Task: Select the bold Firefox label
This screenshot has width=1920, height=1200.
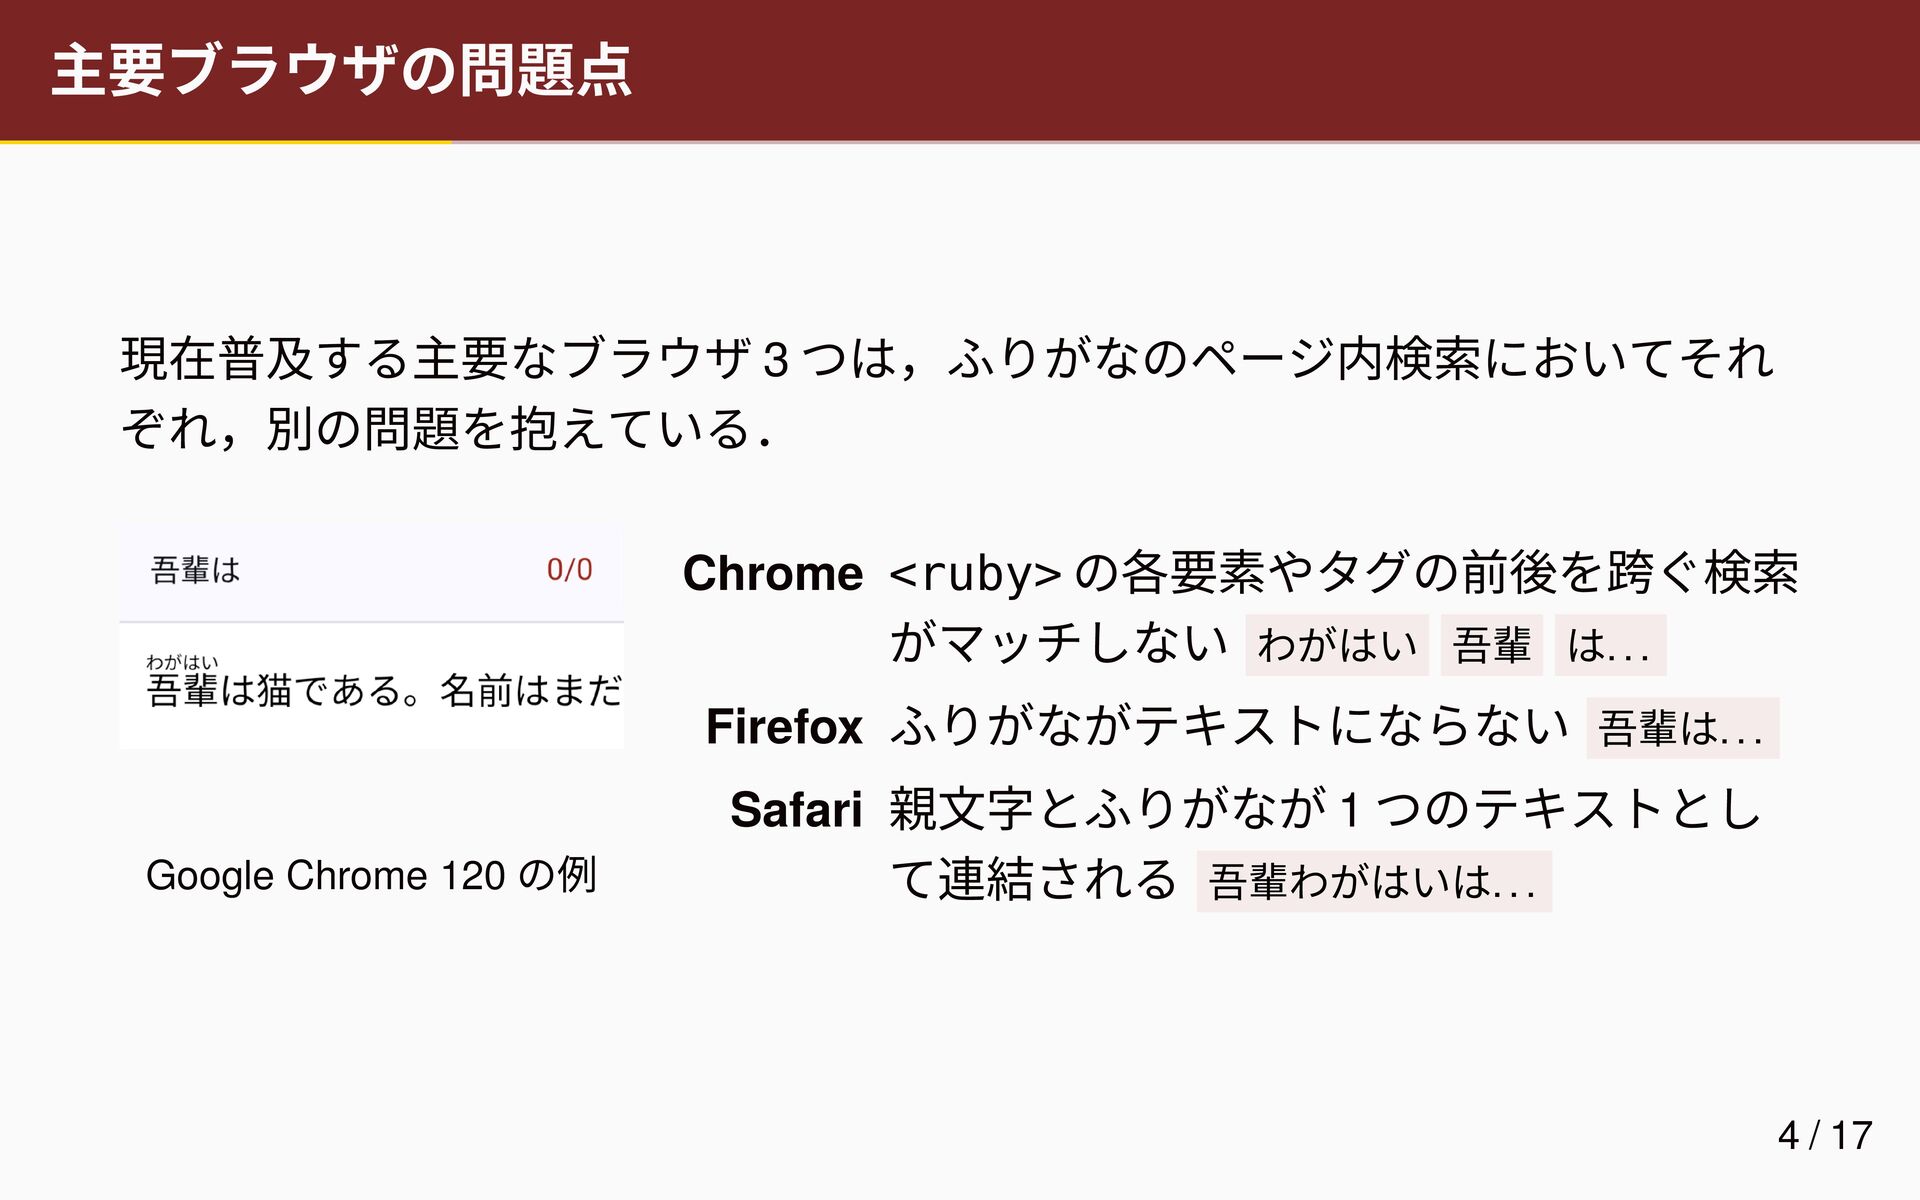Action: pyautogui.click(x=784, y=726)
